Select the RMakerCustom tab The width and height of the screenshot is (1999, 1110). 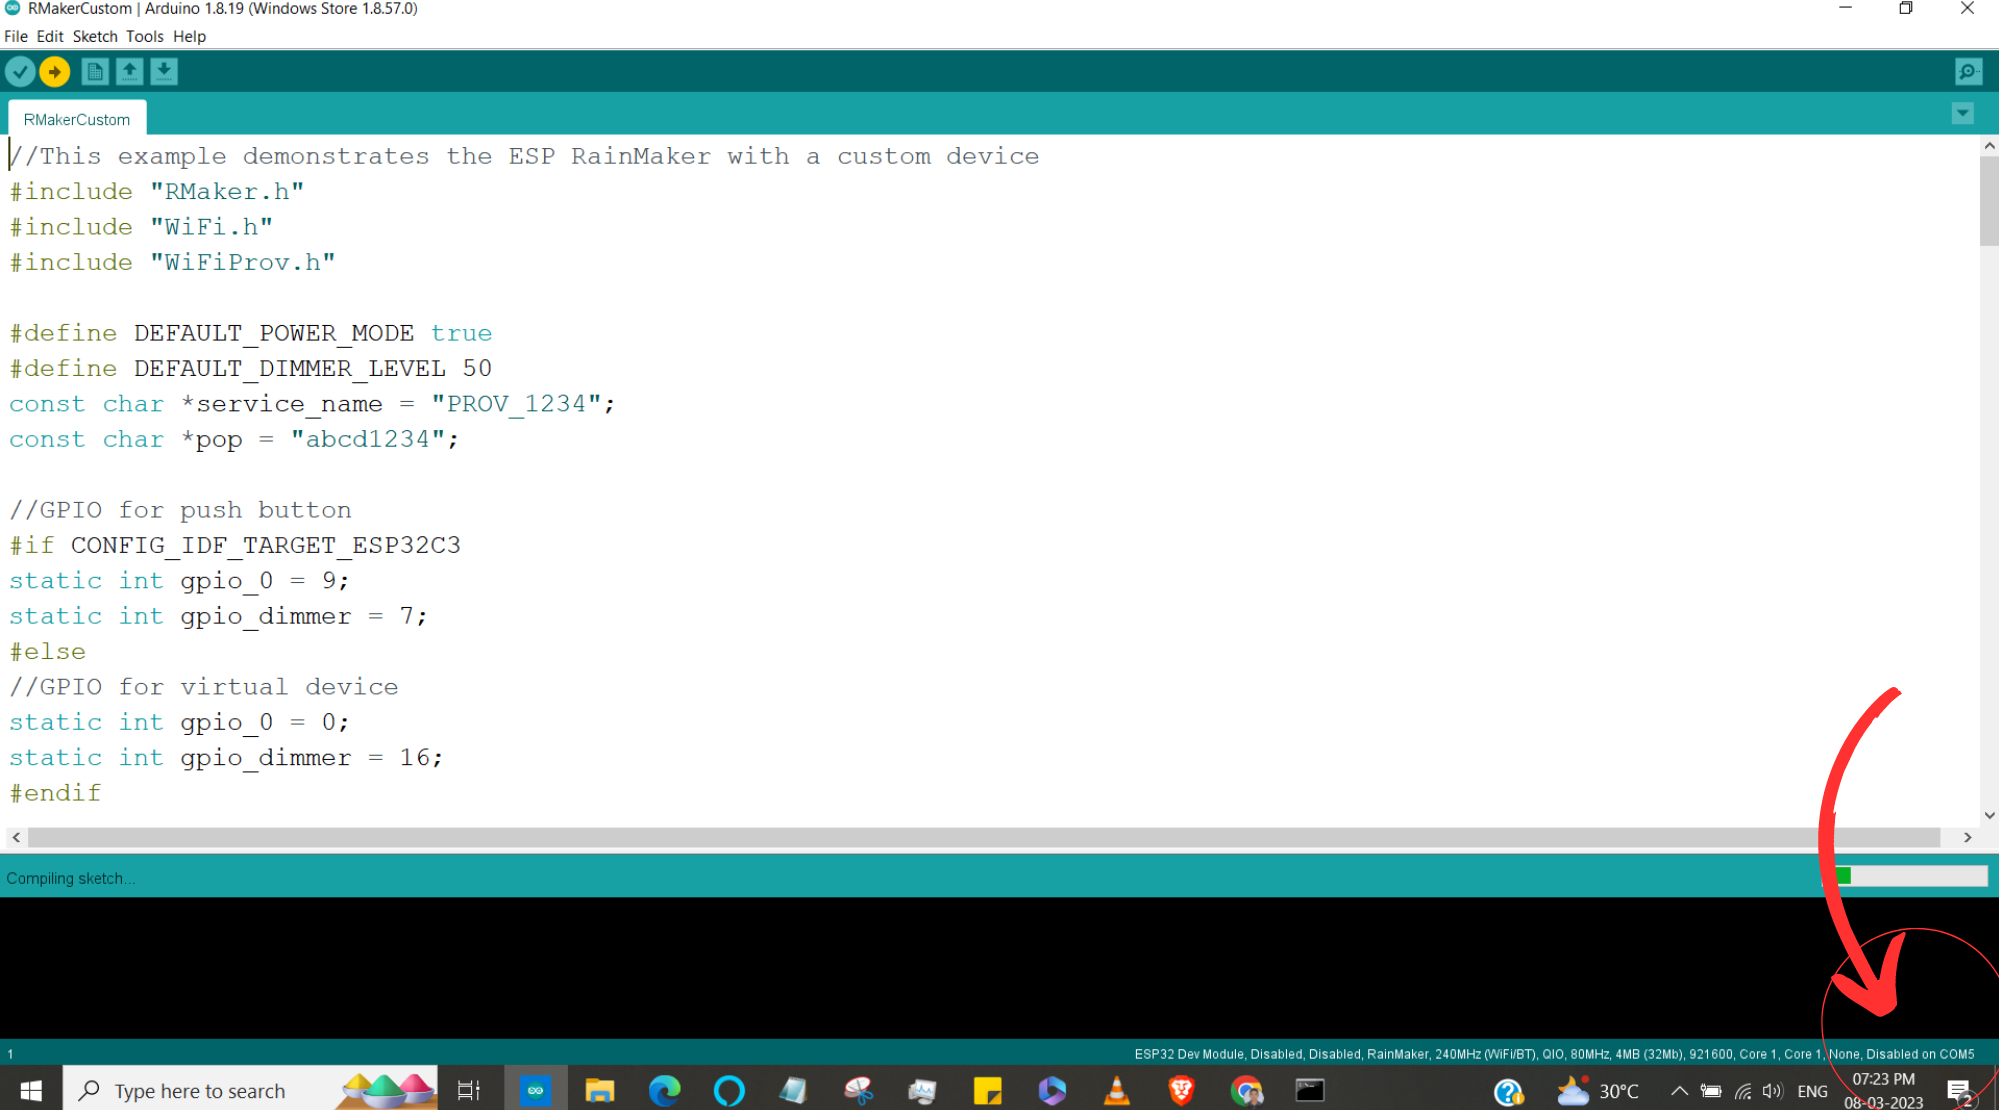tap(77, 119)
